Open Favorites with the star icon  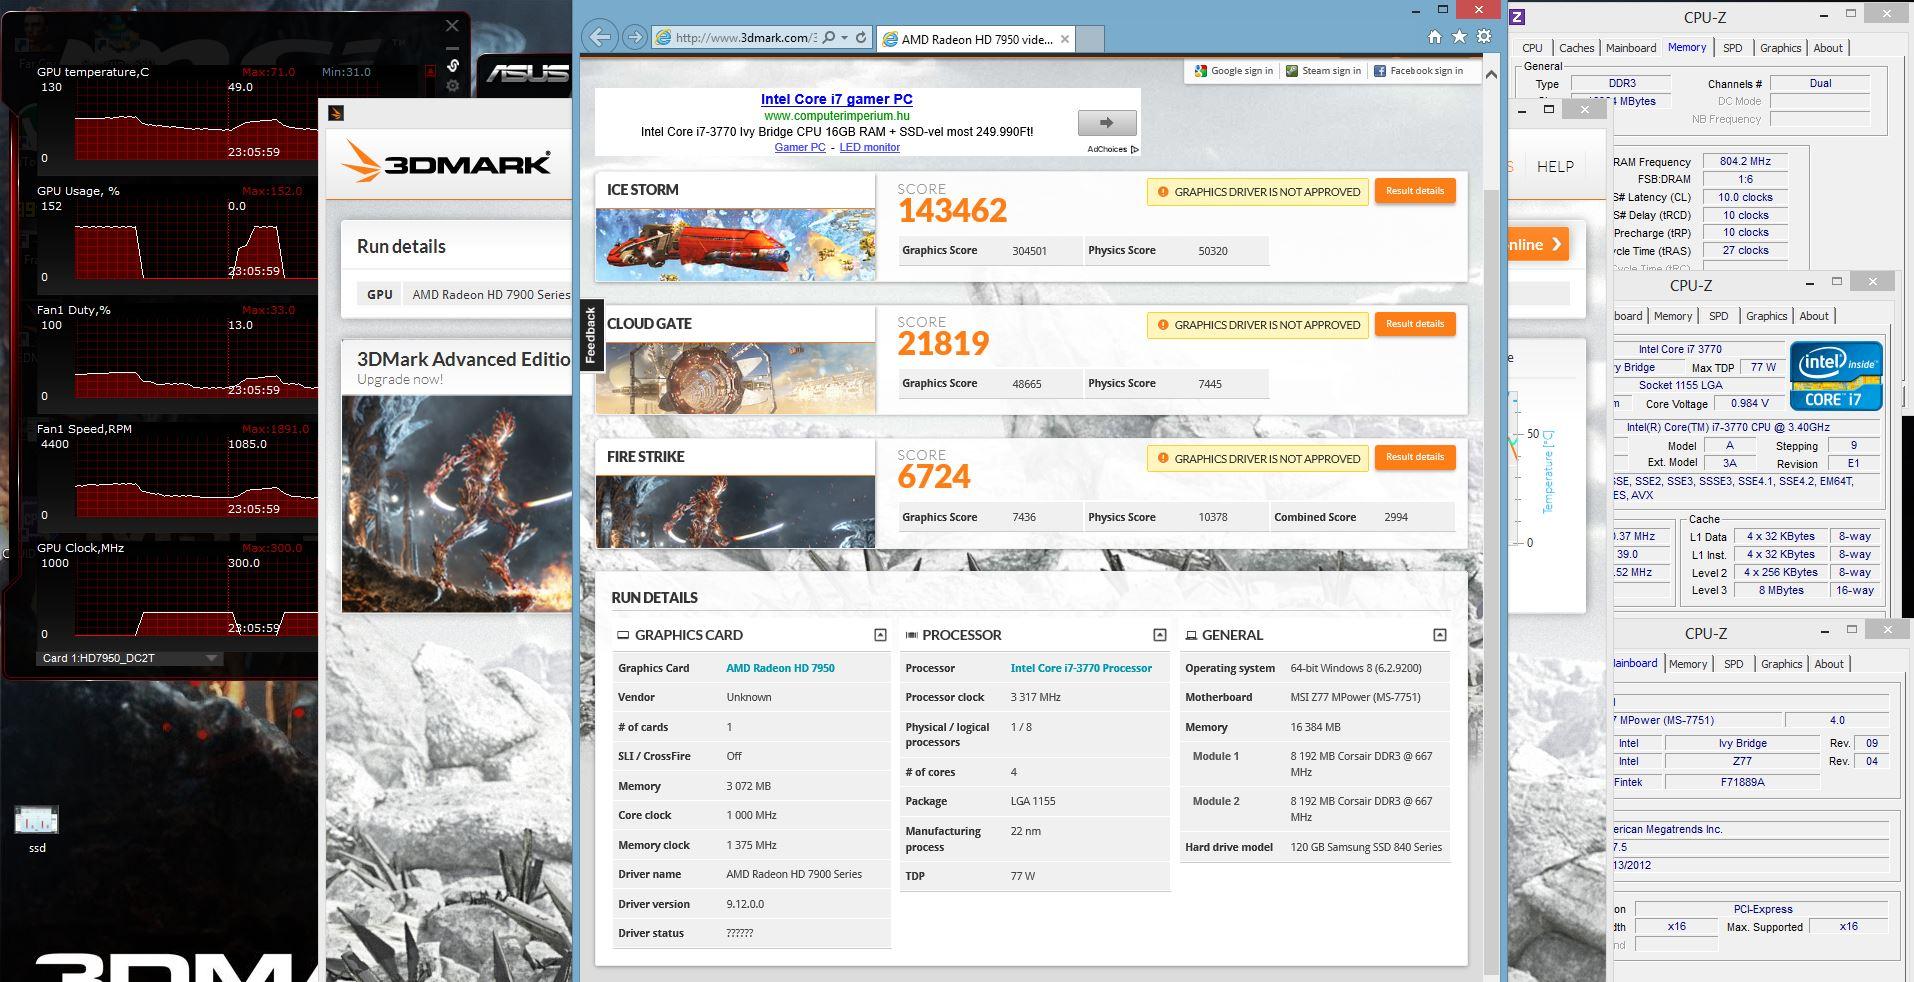pyautogui.click(x=1459, y=37)
